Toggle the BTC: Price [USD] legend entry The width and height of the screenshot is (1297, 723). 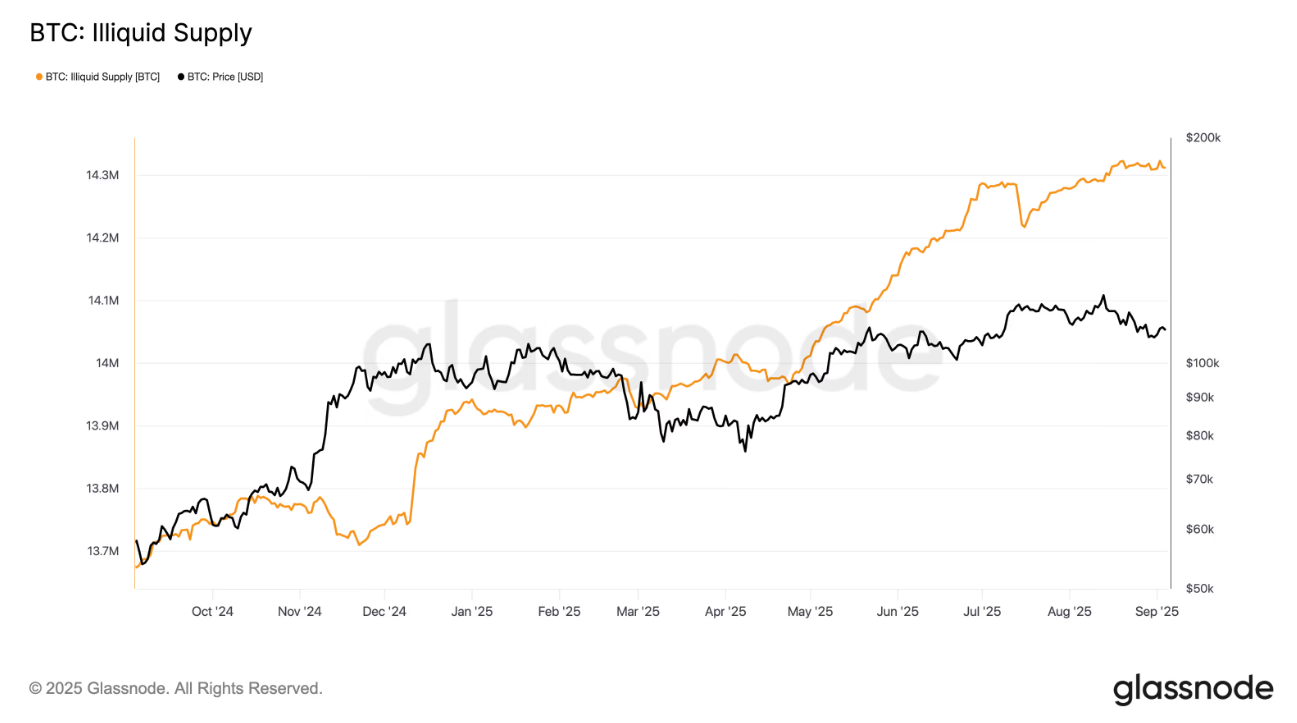[220, 76]
